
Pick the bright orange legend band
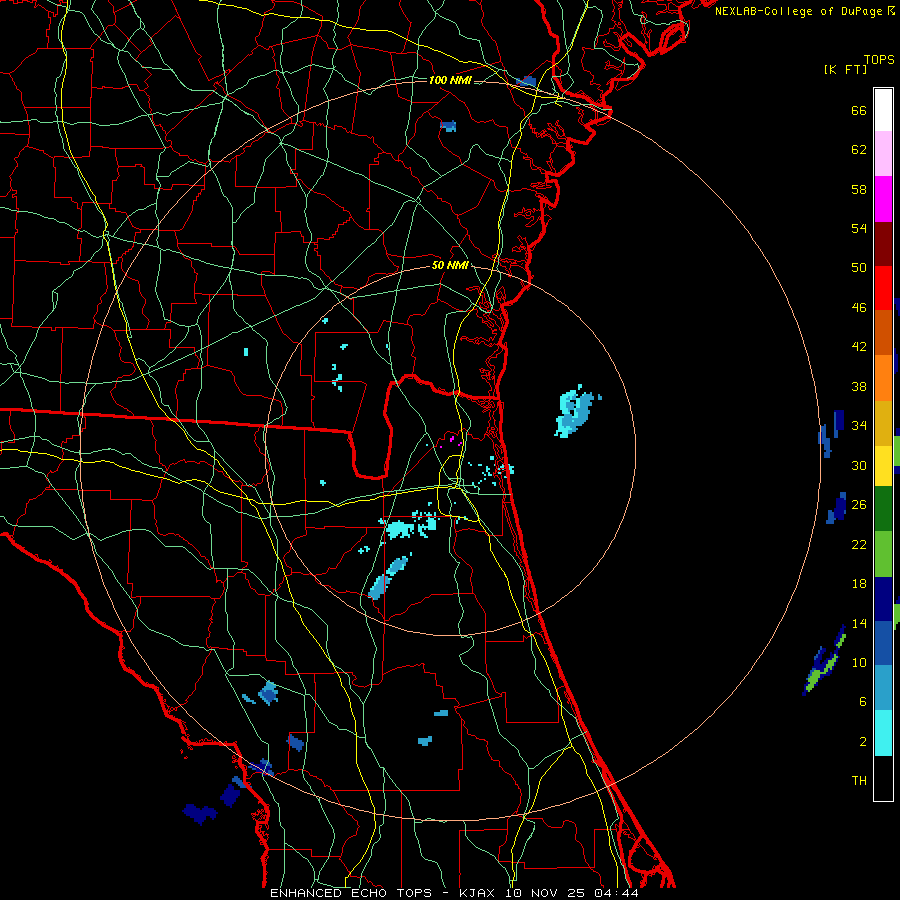[x=883, y=377]
